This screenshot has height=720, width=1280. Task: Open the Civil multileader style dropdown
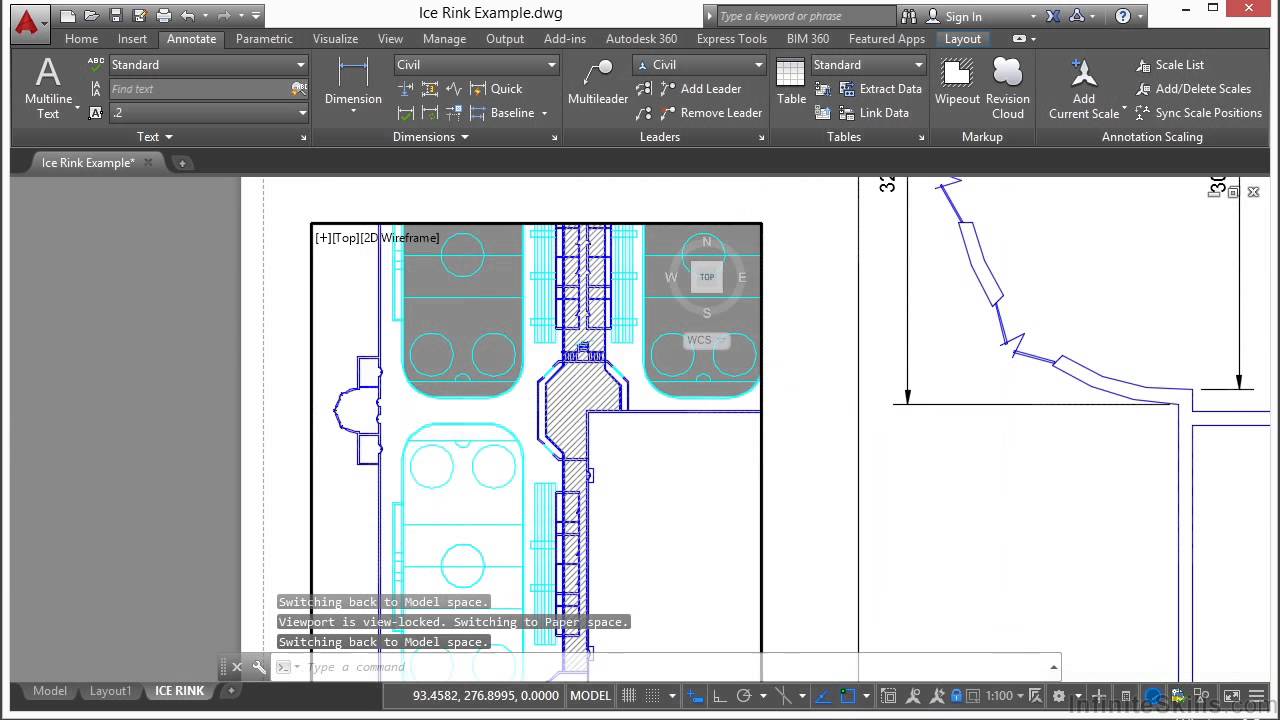(700, 65)
